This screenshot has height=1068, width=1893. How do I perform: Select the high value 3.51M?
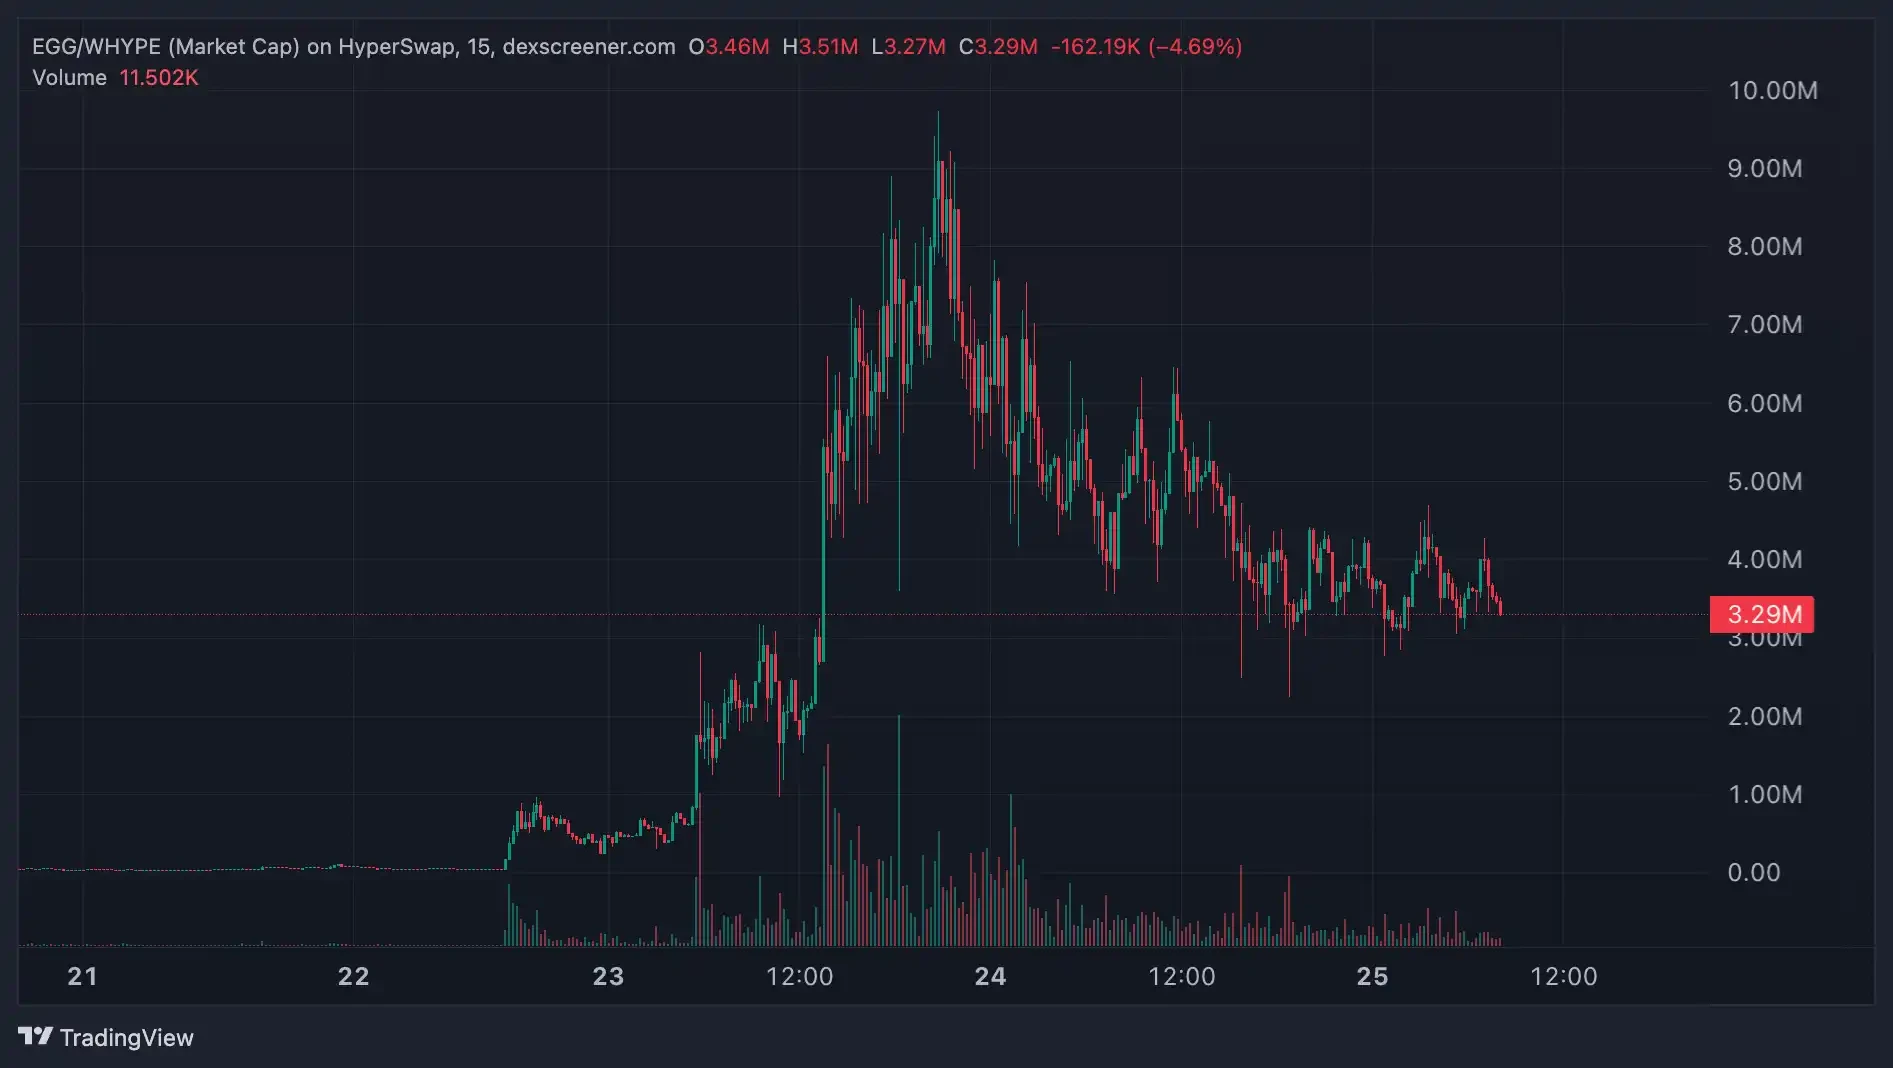pos(828,47)
